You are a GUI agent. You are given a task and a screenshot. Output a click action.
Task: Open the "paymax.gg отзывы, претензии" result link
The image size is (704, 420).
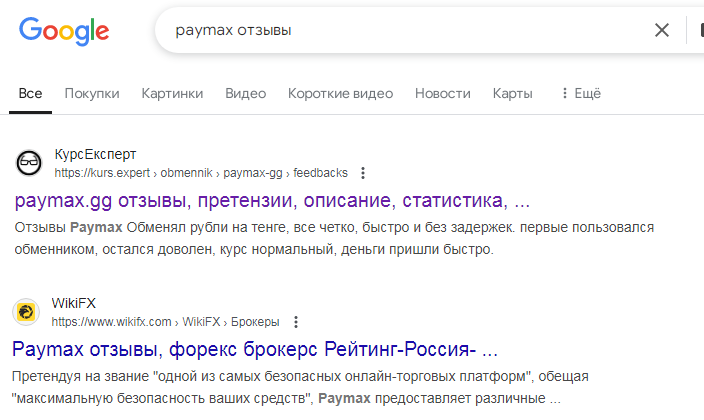[x=272, y=200]
